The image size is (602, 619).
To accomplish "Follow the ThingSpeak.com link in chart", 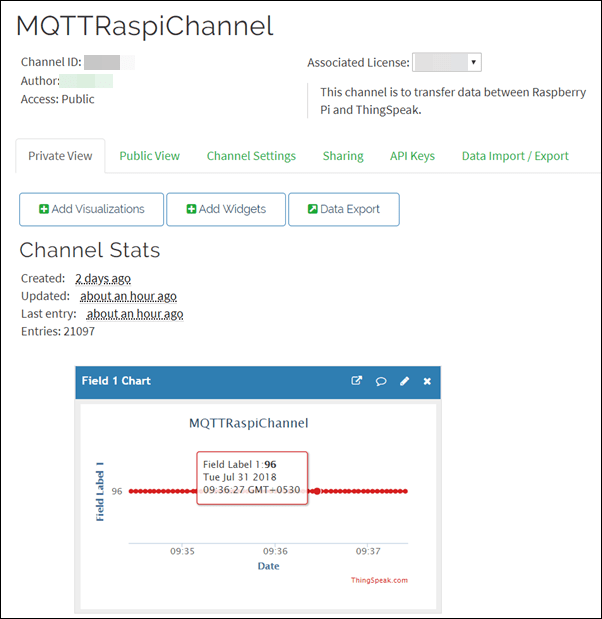I will (379, 580).
